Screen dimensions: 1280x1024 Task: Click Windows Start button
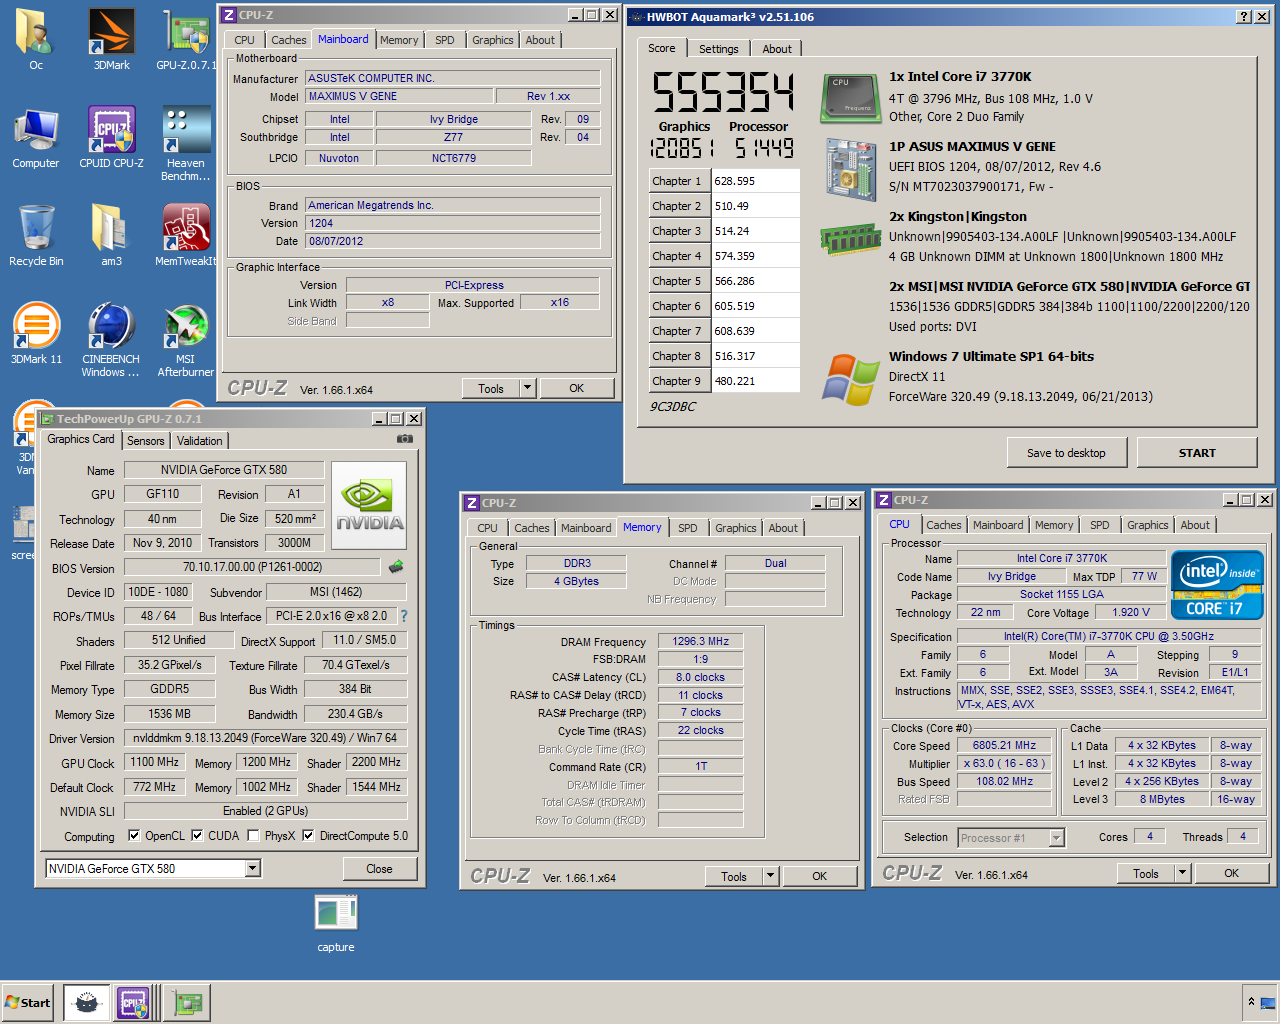pyautogui.click(x=28, y=1002)
